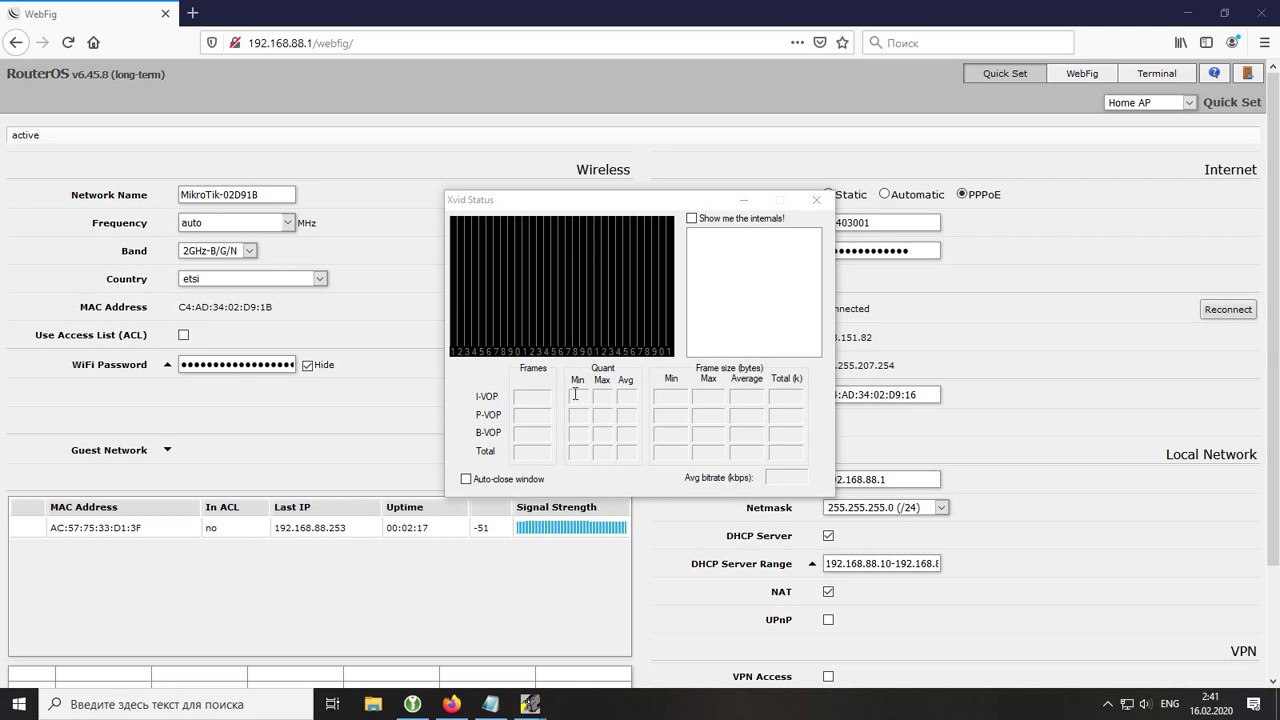Toggle the Firefox sidebar view
This screenshot has height=720, width=1280.
tap(1206, 43)
